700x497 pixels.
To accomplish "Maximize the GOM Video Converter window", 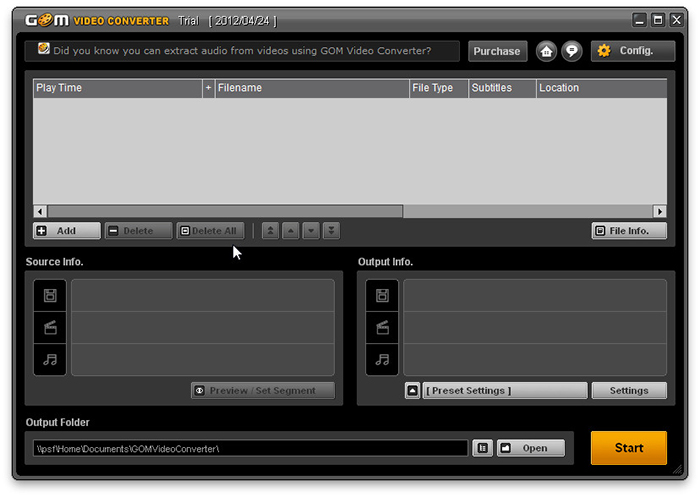I will pyautogui.click(x=658, y=20).
